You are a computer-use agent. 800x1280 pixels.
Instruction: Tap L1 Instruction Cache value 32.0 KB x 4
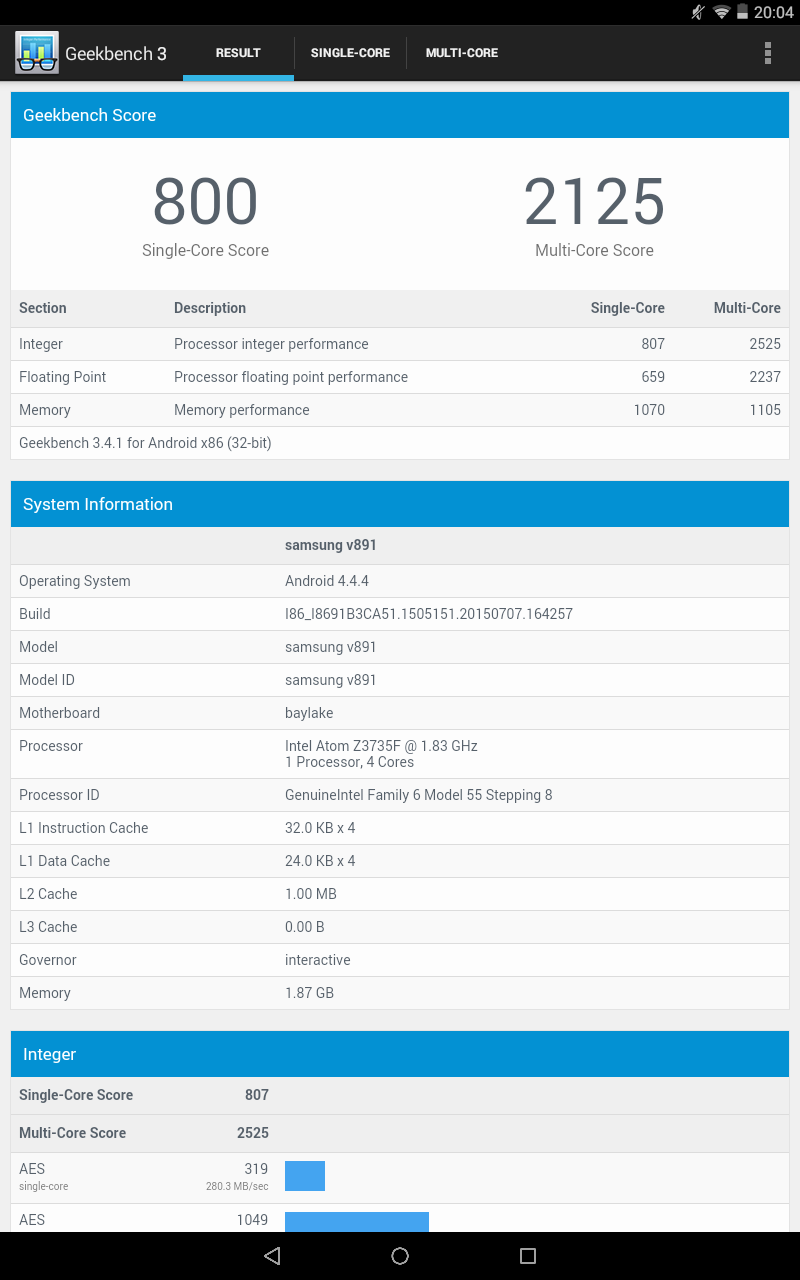click(320, 828)
